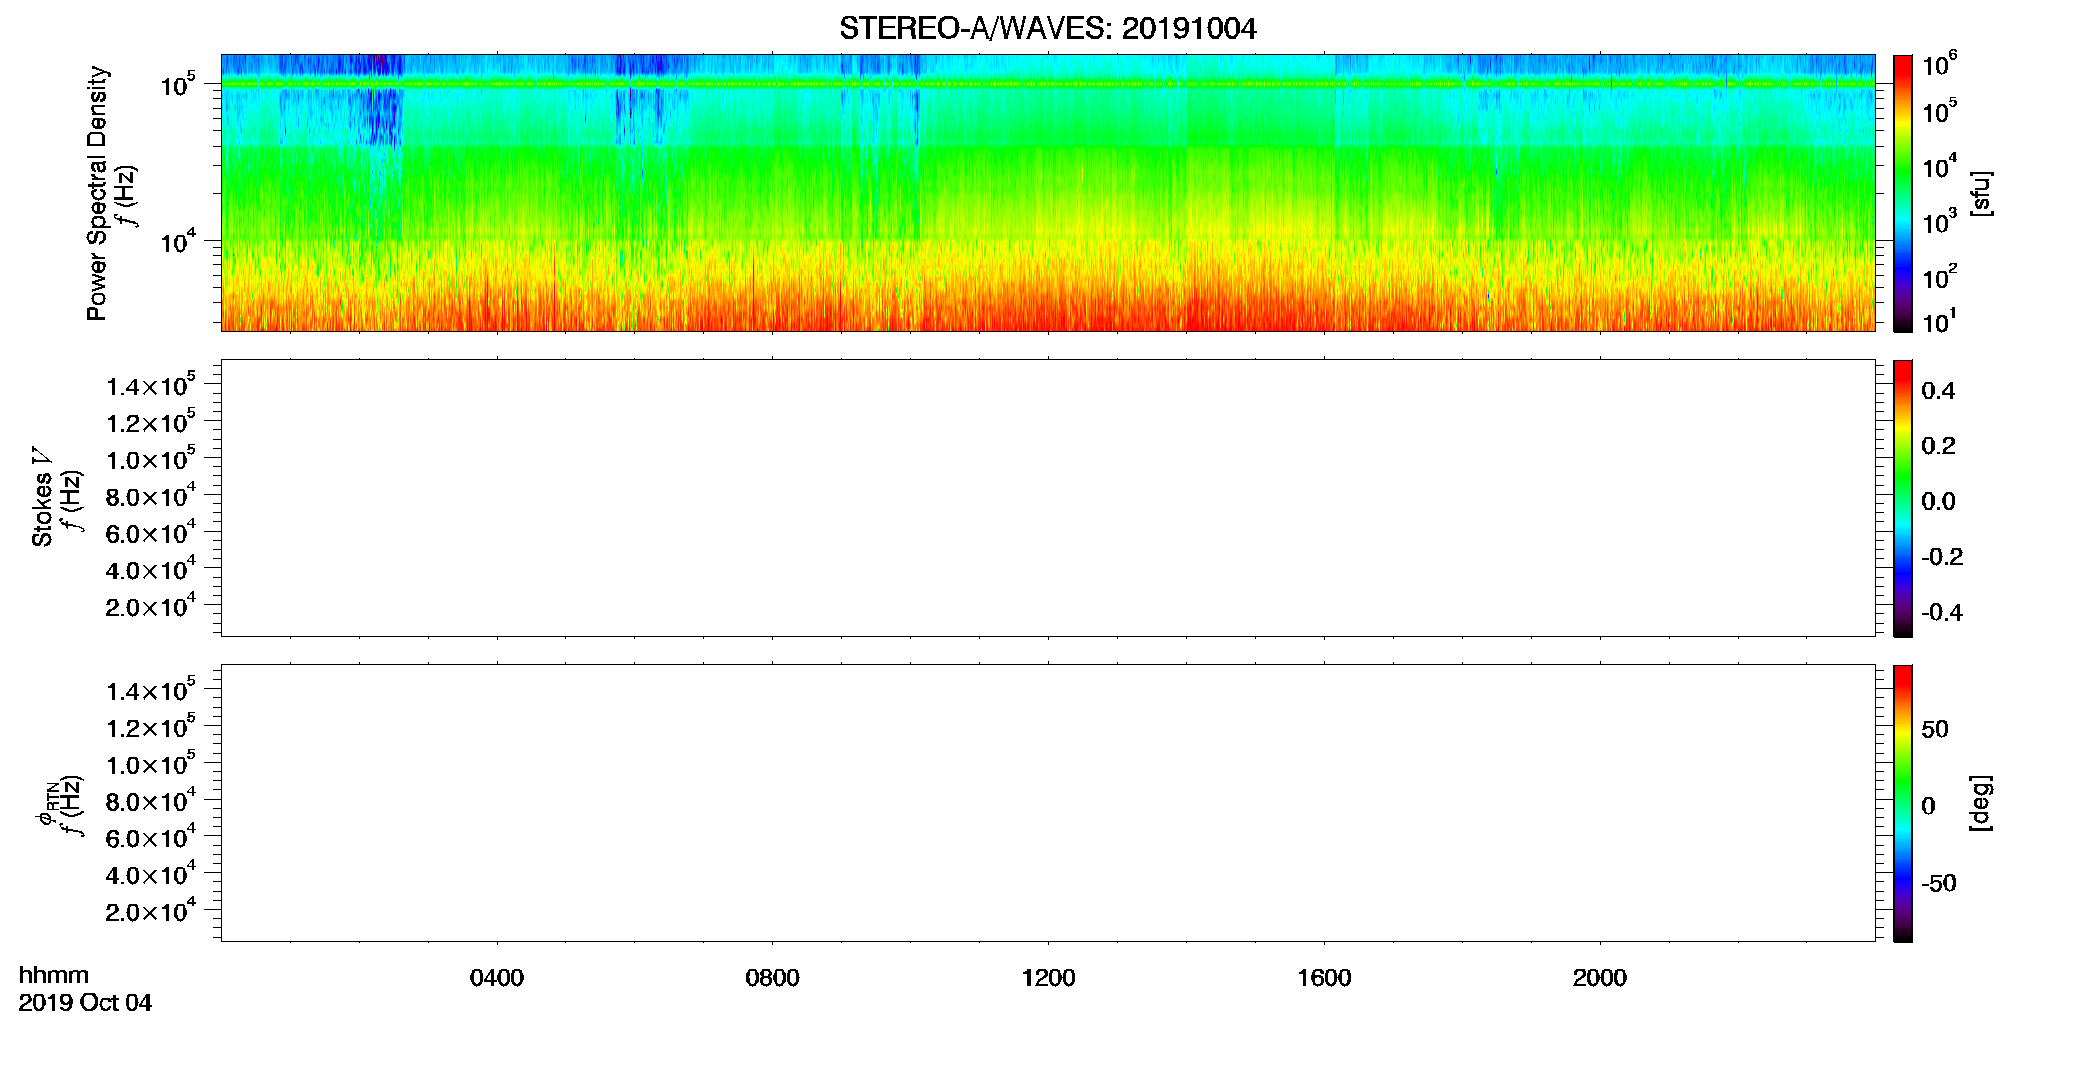
Task: Click the sfu power color bar
Action: coord(1902,193)
